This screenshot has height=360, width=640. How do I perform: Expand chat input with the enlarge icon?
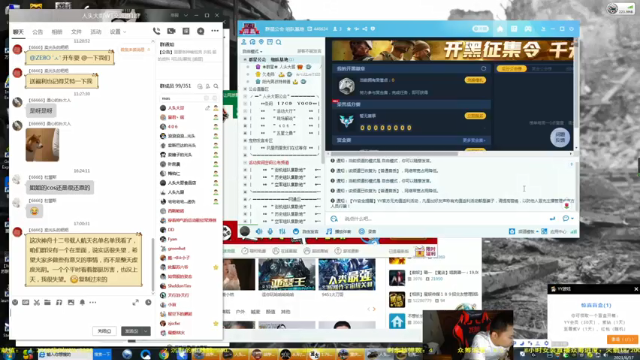point(136,302)
